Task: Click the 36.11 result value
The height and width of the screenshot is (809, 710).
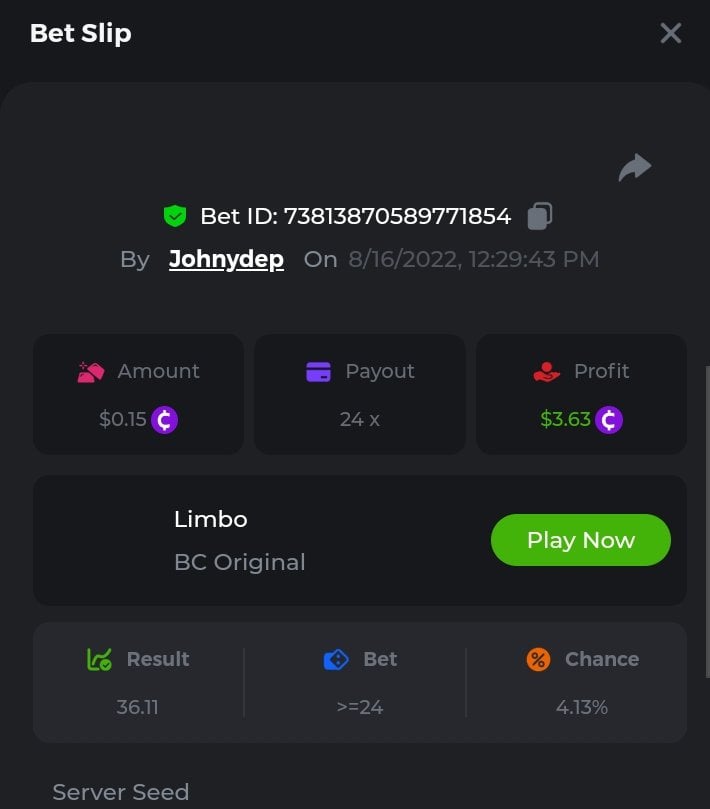Action: (137, 707)
